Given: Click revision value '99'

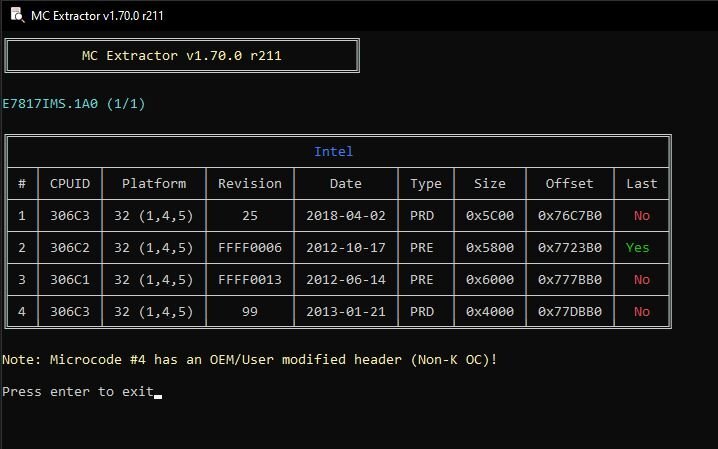Looking at the screenshot, I should pyautogui.click(x=250, y=312).
